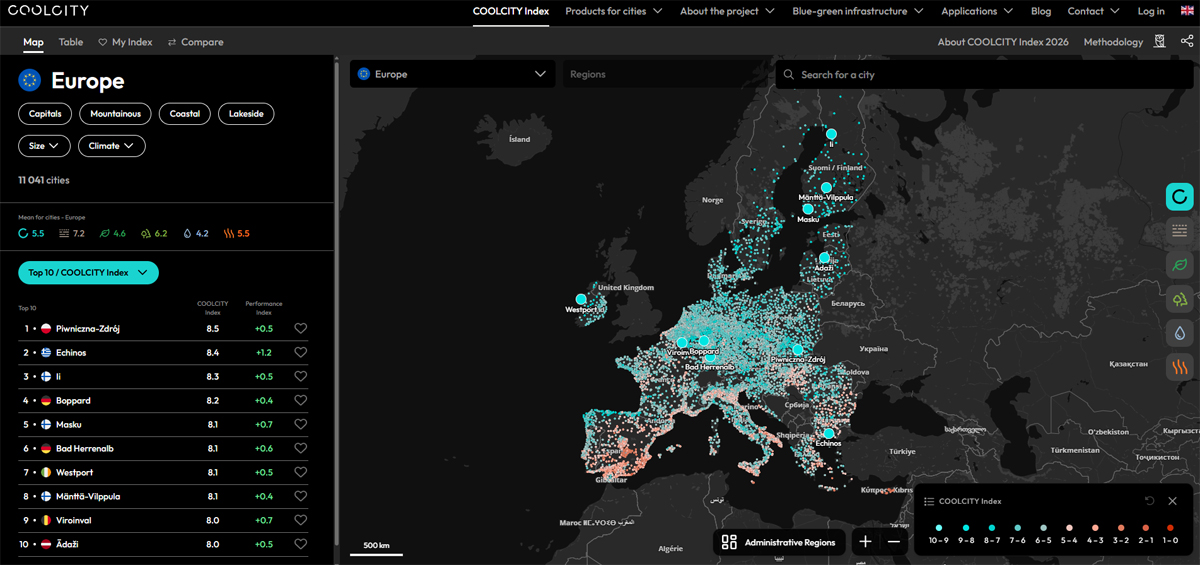Zoom out with the minus button

tap(894, 542)
